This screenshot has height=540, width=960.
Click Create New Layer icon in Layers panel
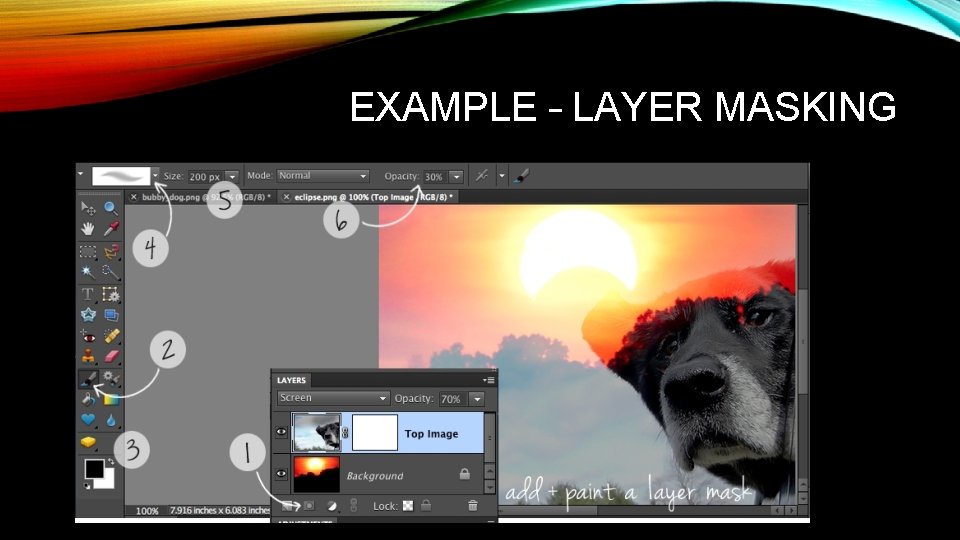[287, 506]
